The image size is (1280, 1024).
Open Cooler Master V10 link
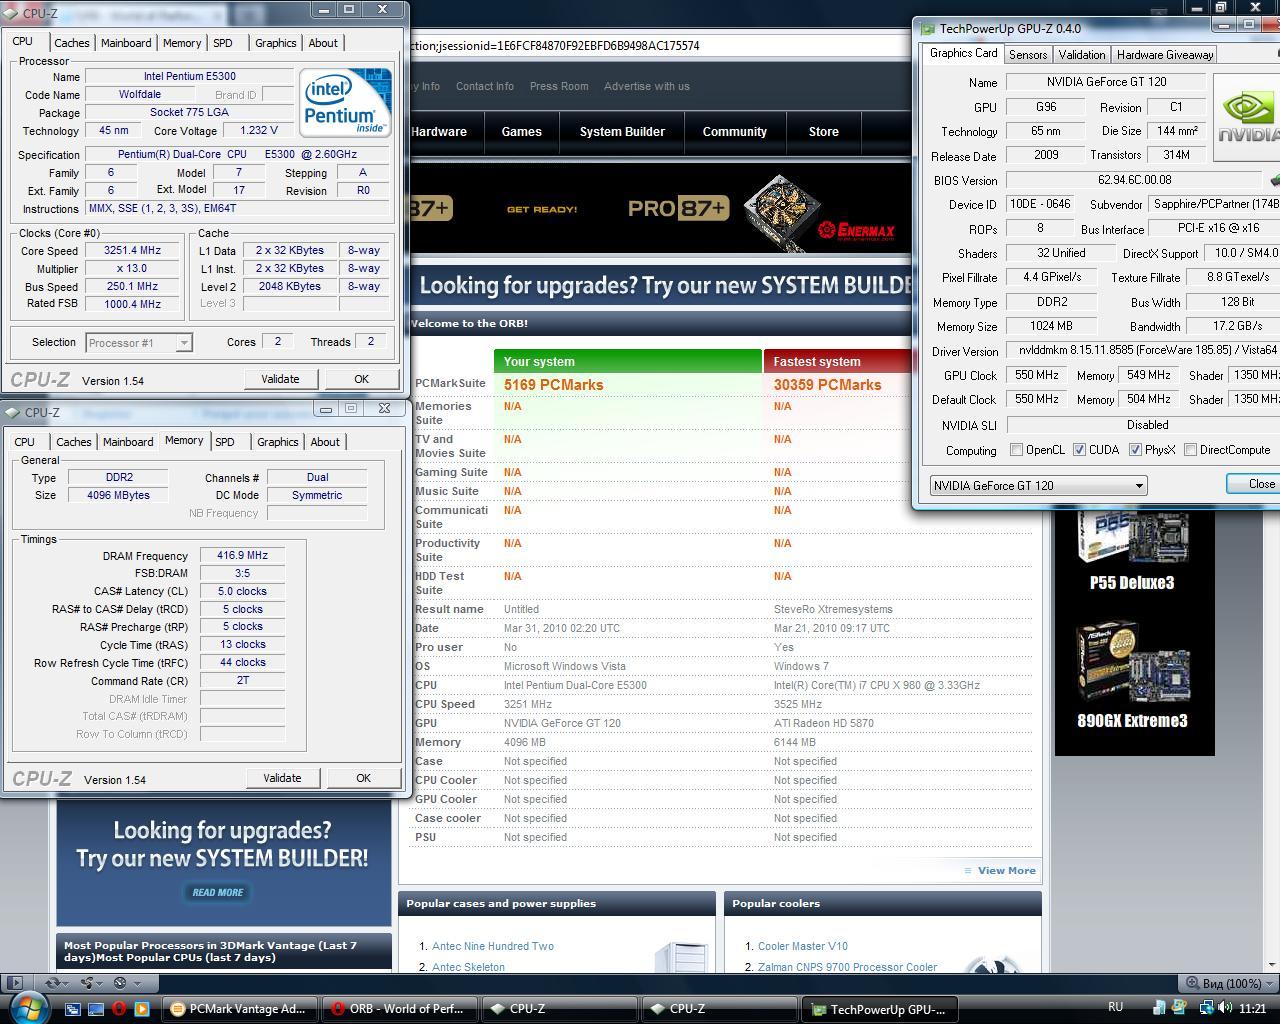pyautogui.click(x=803, y=946)
